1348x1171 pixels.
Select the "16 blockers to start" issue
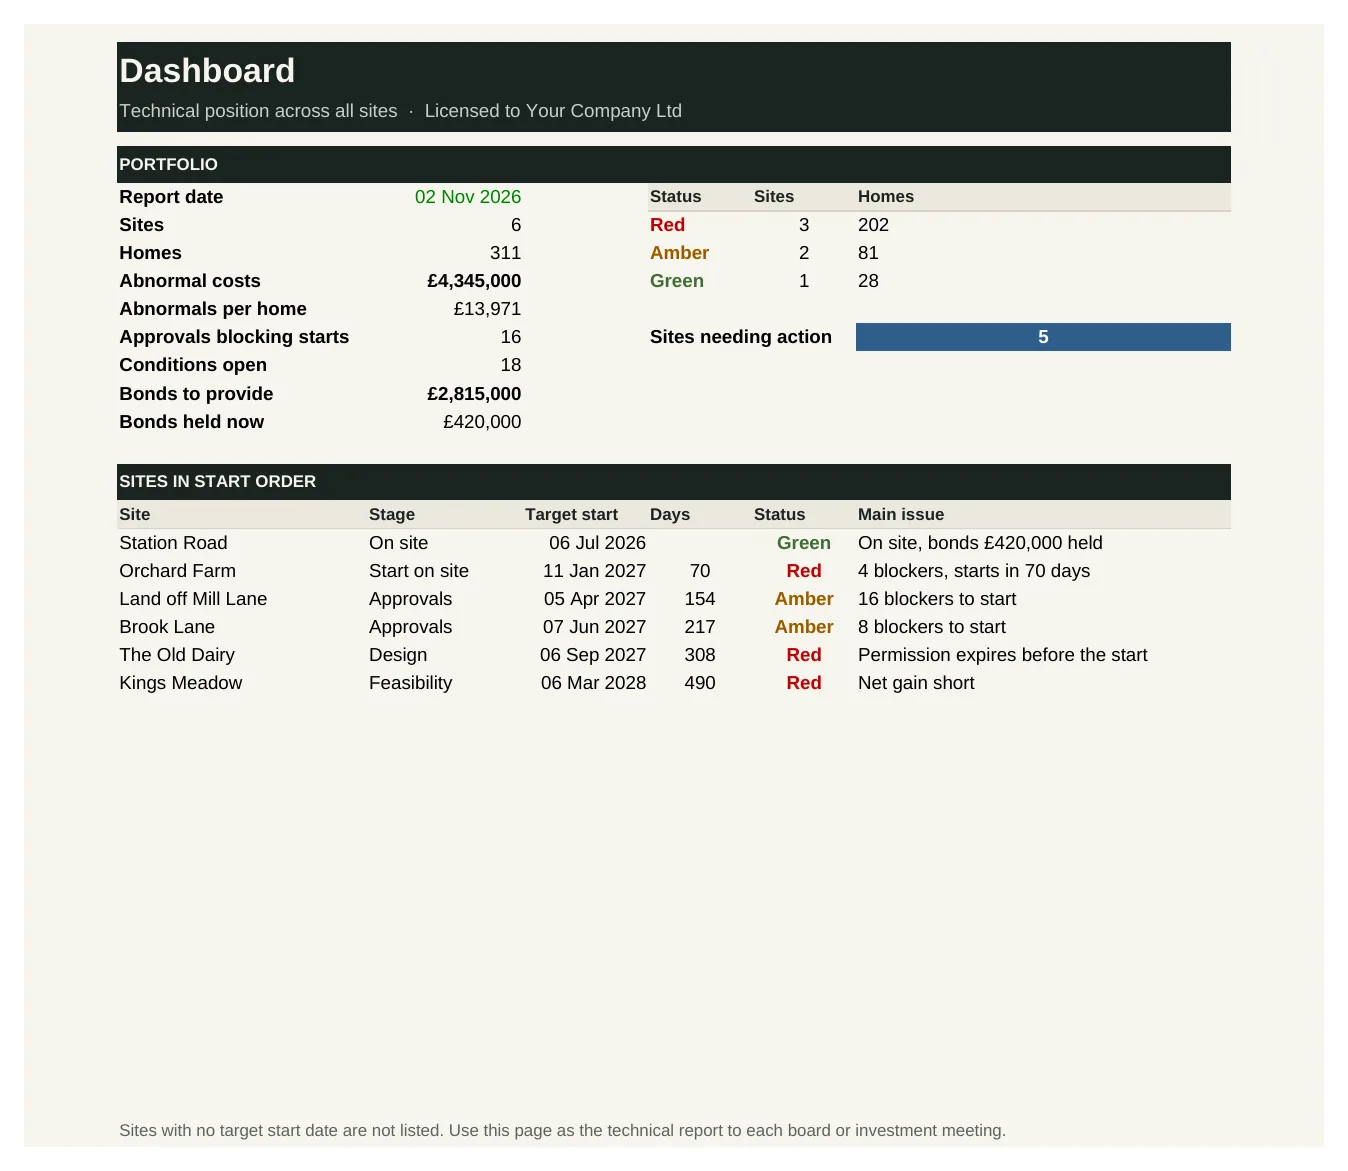937,599
